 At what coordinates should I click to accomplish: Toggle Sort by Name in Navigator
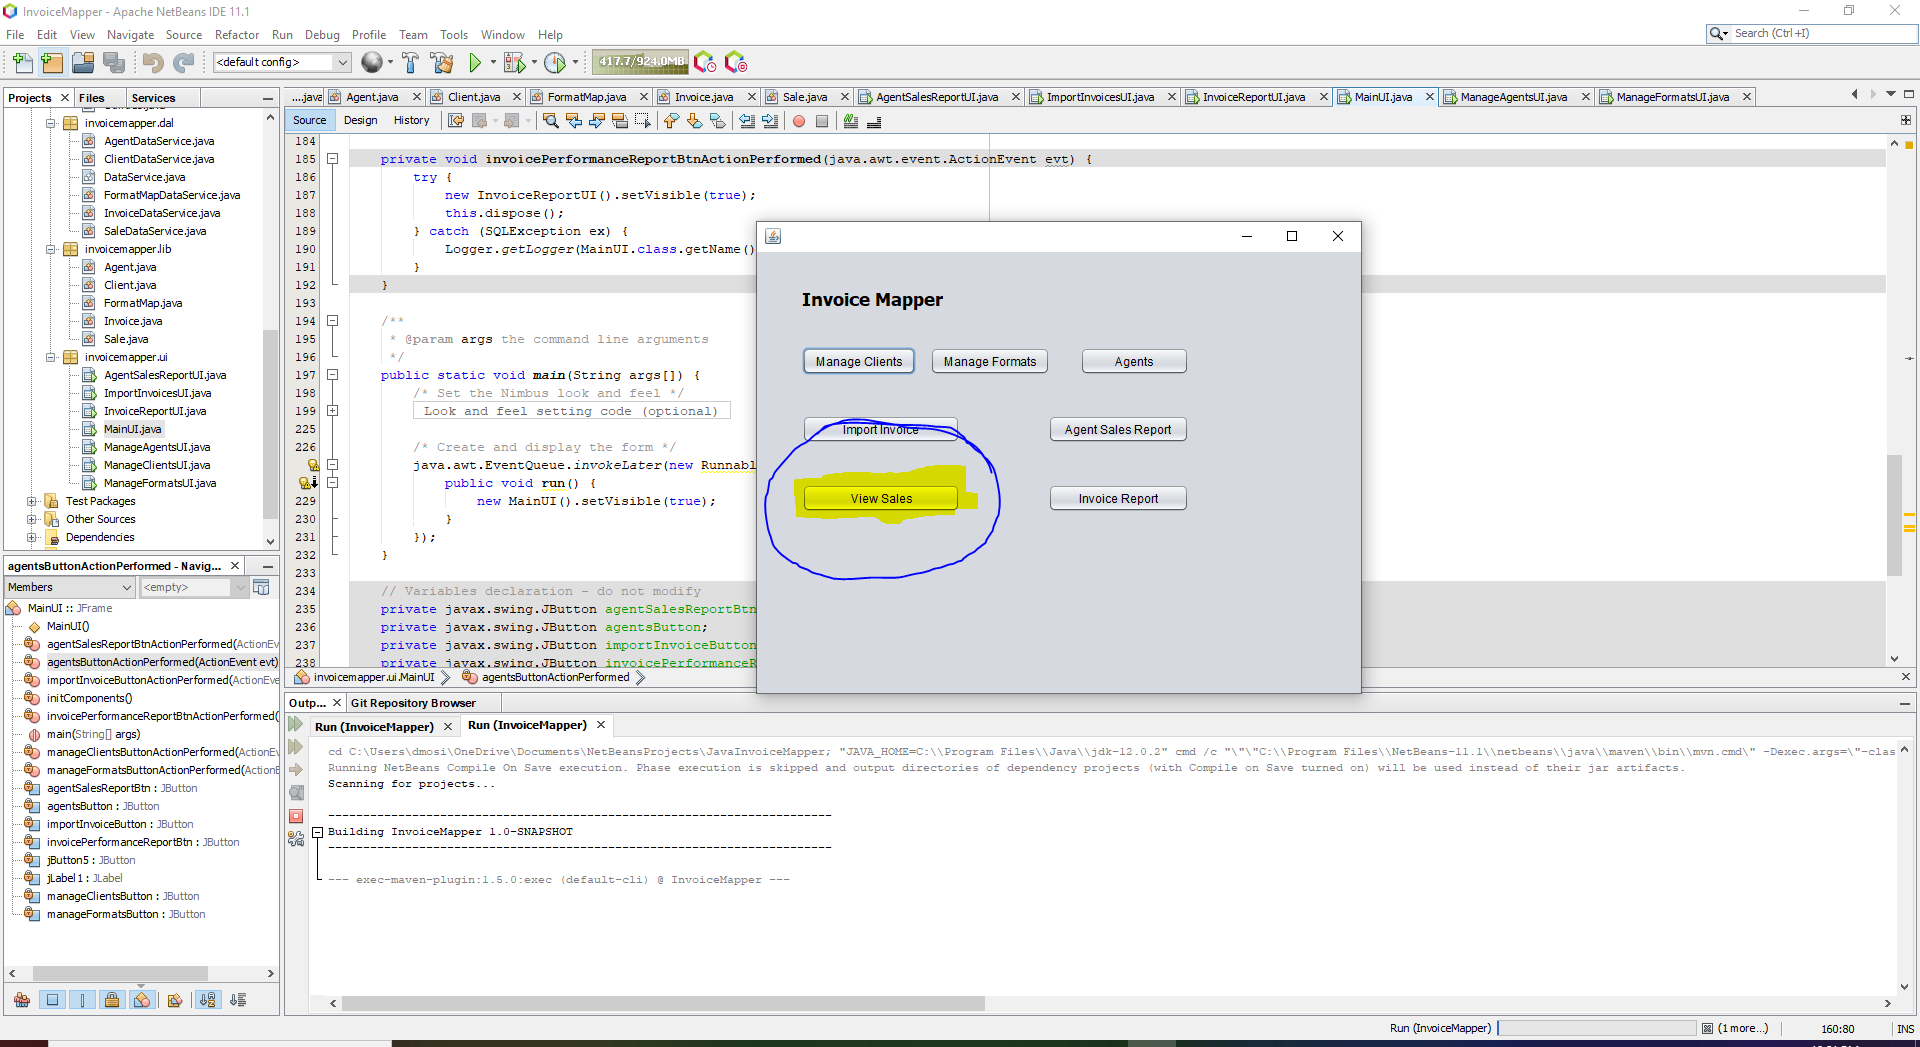[x=207, y=999]
